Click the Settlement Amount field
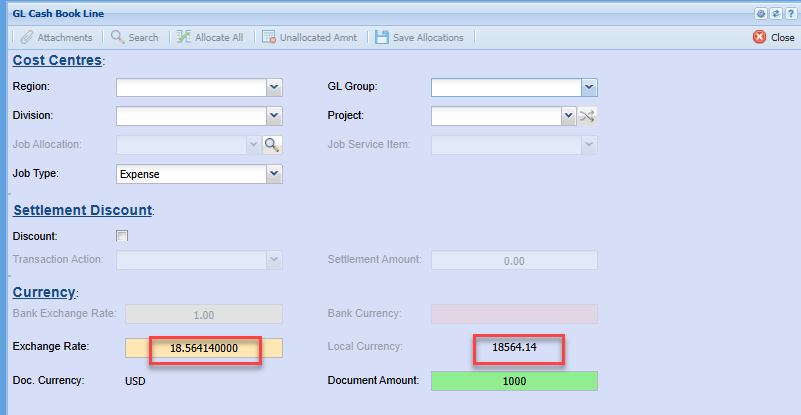Image resolution: width=801 pixels, height=415 pixels. coord(514,260)
